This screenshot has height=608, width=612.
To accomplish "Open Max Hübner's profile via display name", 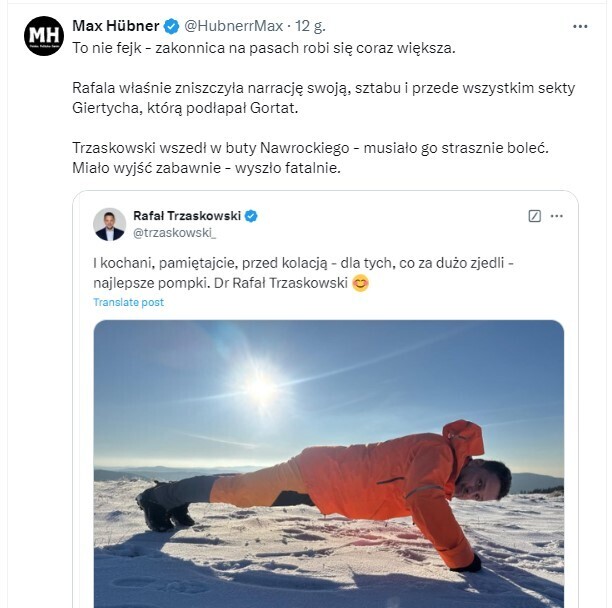I will pos(117,25).
